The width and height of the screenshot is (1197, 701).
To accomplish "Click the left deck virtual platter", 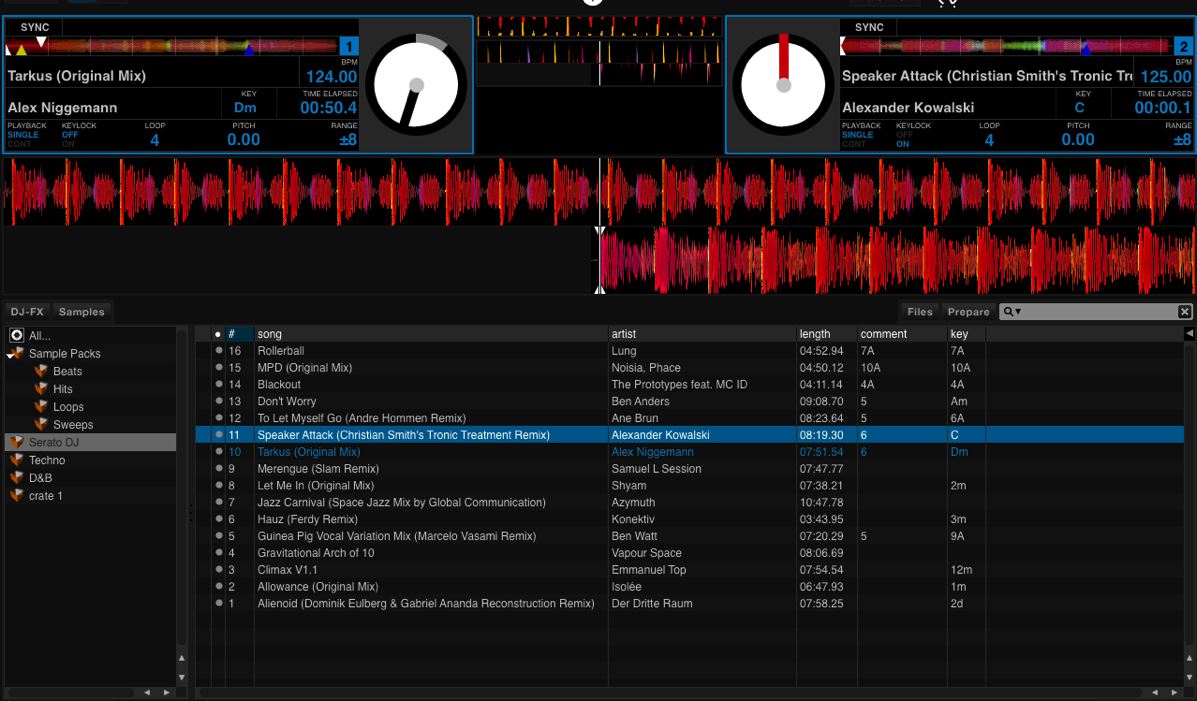I will coord(416,86).
